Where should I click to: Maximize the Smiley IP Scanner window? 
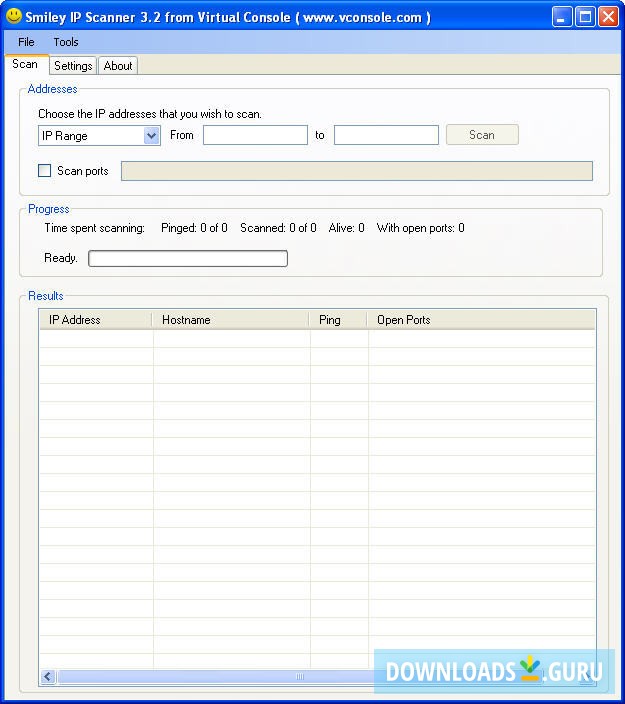tap(585, 17)
